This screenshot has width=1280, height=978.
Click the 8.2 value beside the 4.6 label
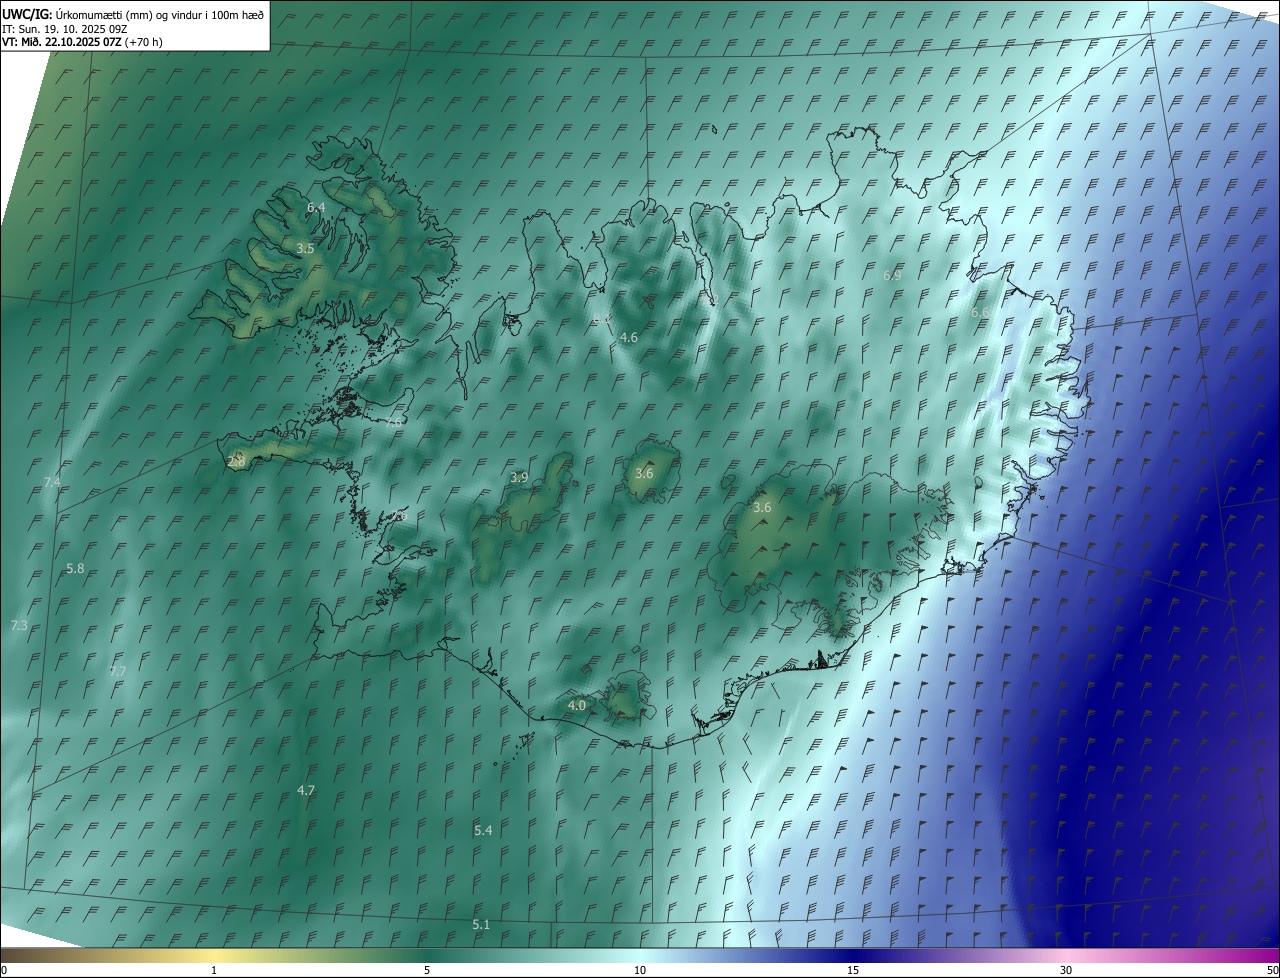pos(601,318)
